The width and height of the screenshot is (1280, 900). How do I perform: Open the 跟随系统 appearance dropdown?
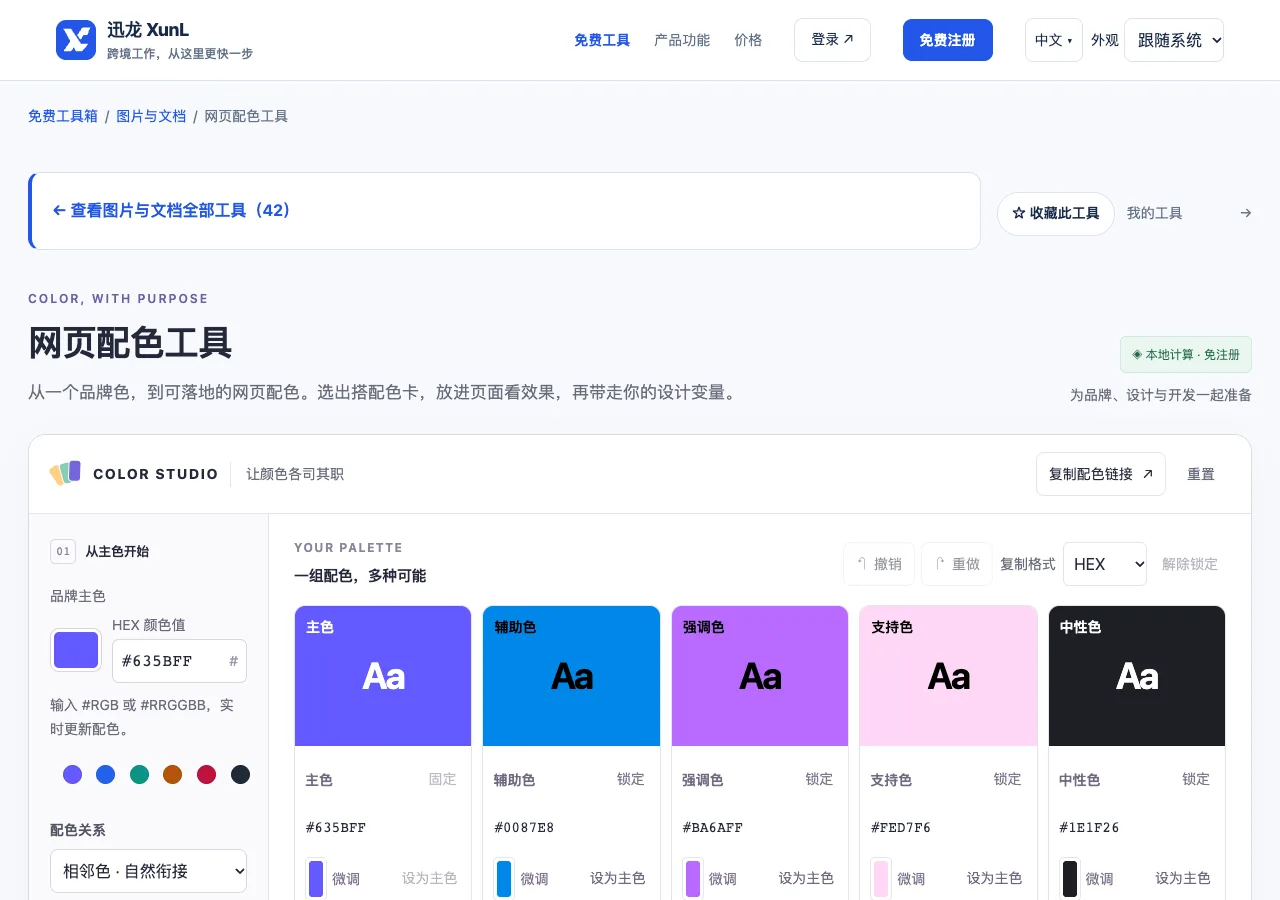(x=1174, y=40)
